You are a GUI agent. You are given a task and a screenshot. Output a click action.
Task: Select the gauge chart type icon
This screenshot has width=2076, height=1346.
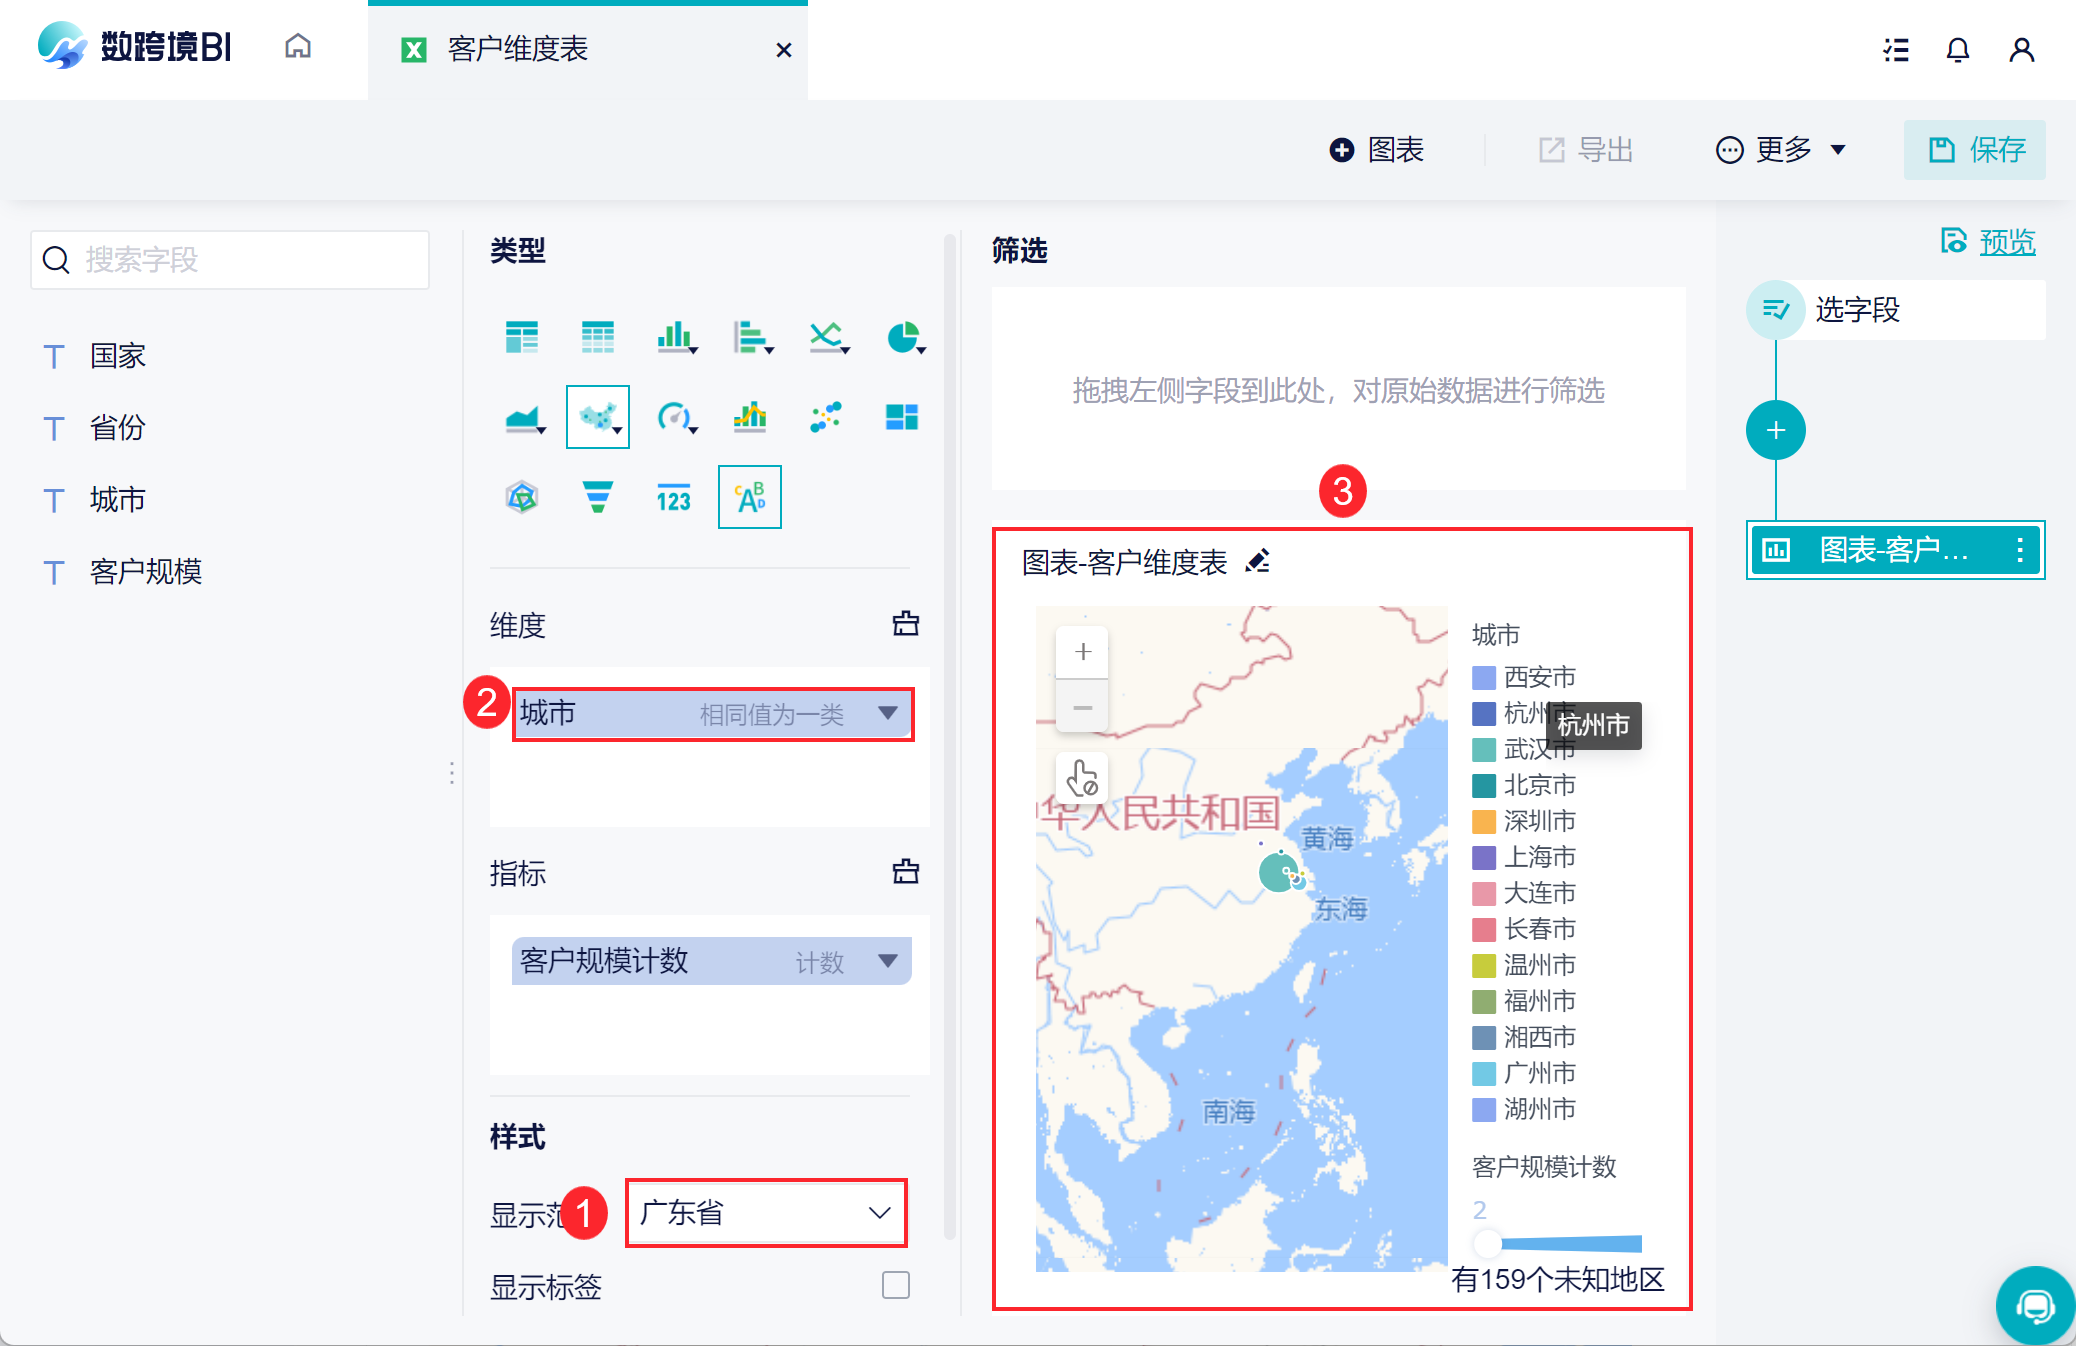pos(674,417)
